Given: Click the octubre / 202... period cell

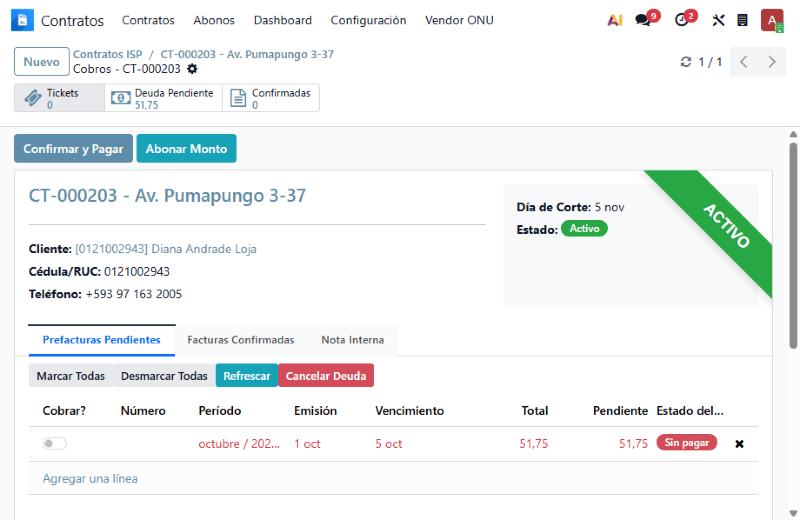Looking at the screenshot, I should tap(239, 444).
